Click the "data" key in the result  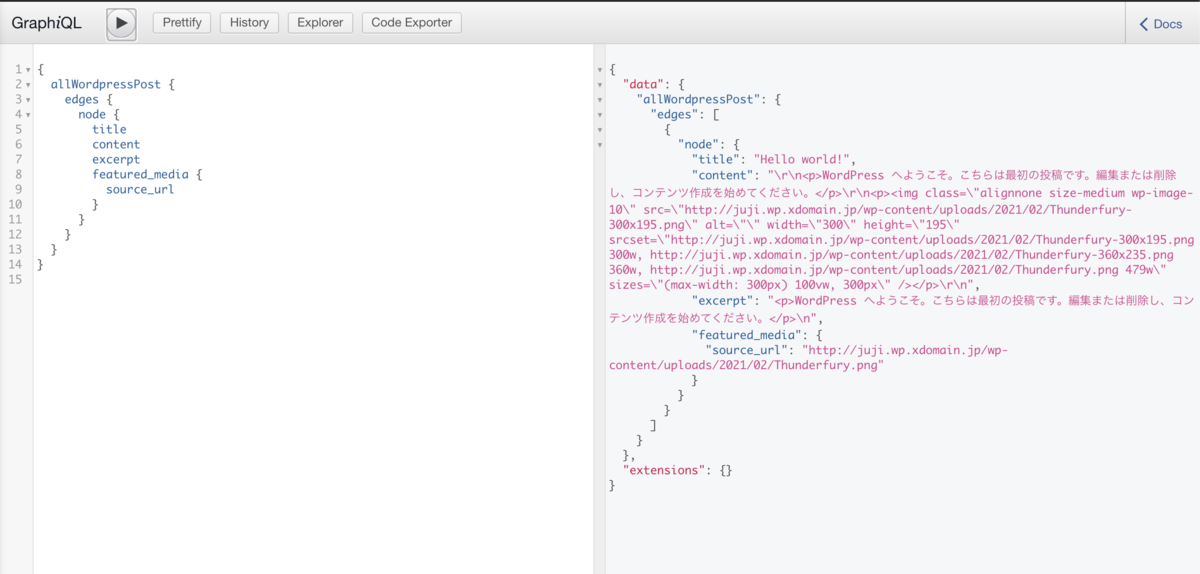point(643,85)
